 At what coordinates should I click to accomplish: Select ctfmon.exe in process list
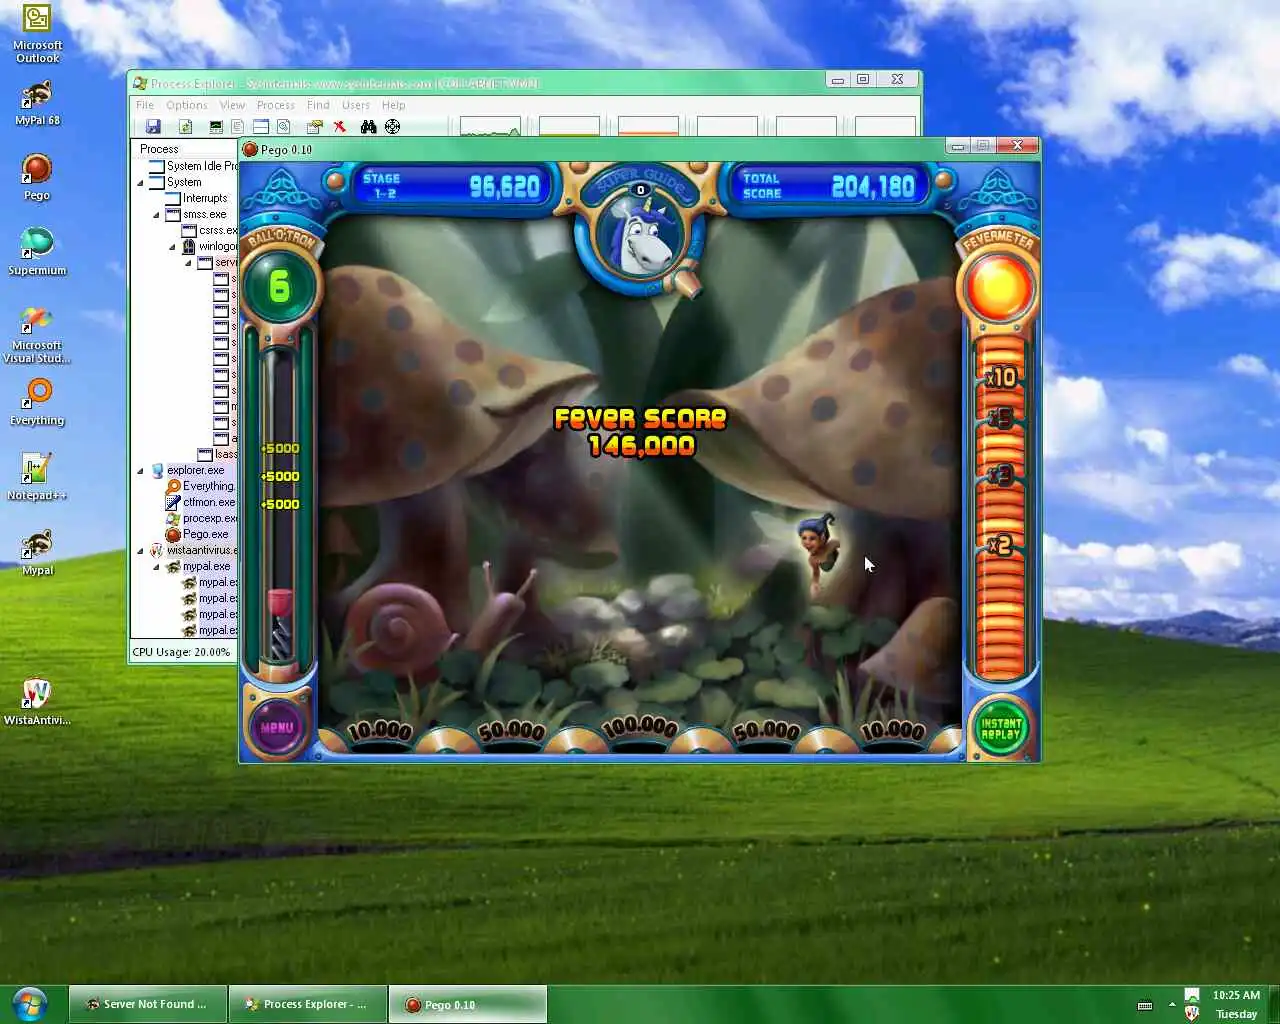click(200, 503)
